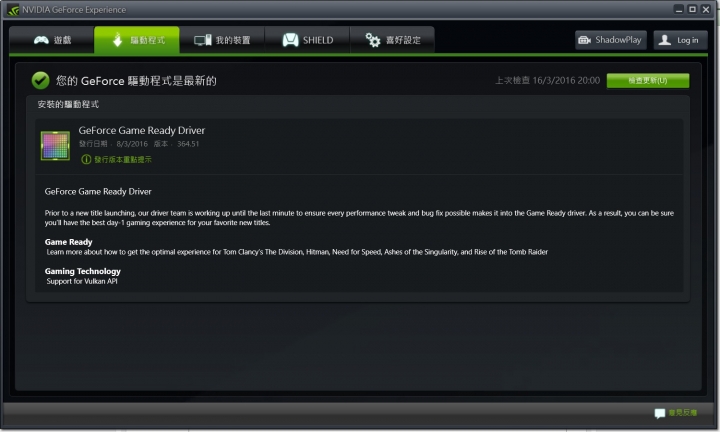
Task: Click the NVIDIA logo in the title bar
Action: [x=13, y=10]
